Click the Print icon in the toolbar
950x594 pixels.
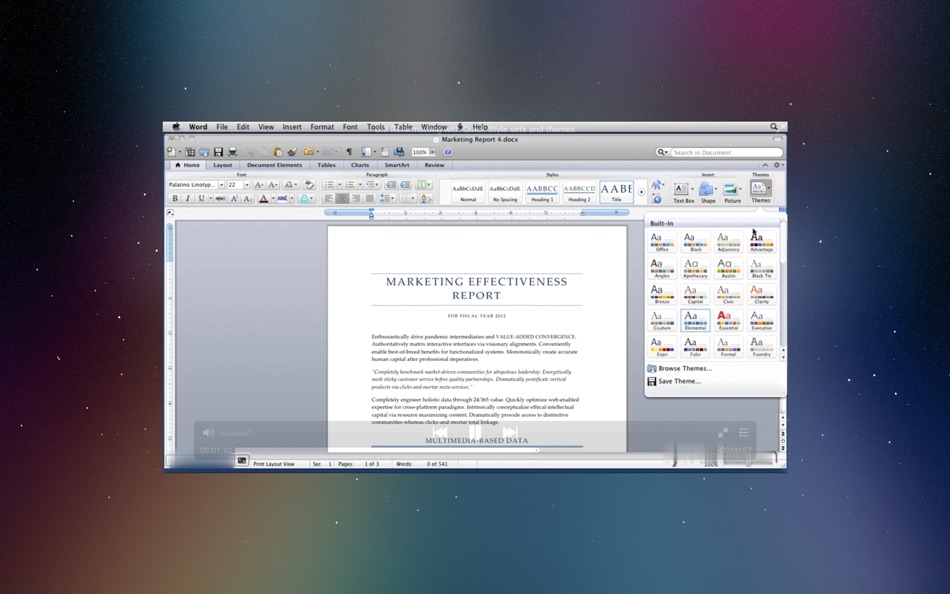[x=232, y=152]
